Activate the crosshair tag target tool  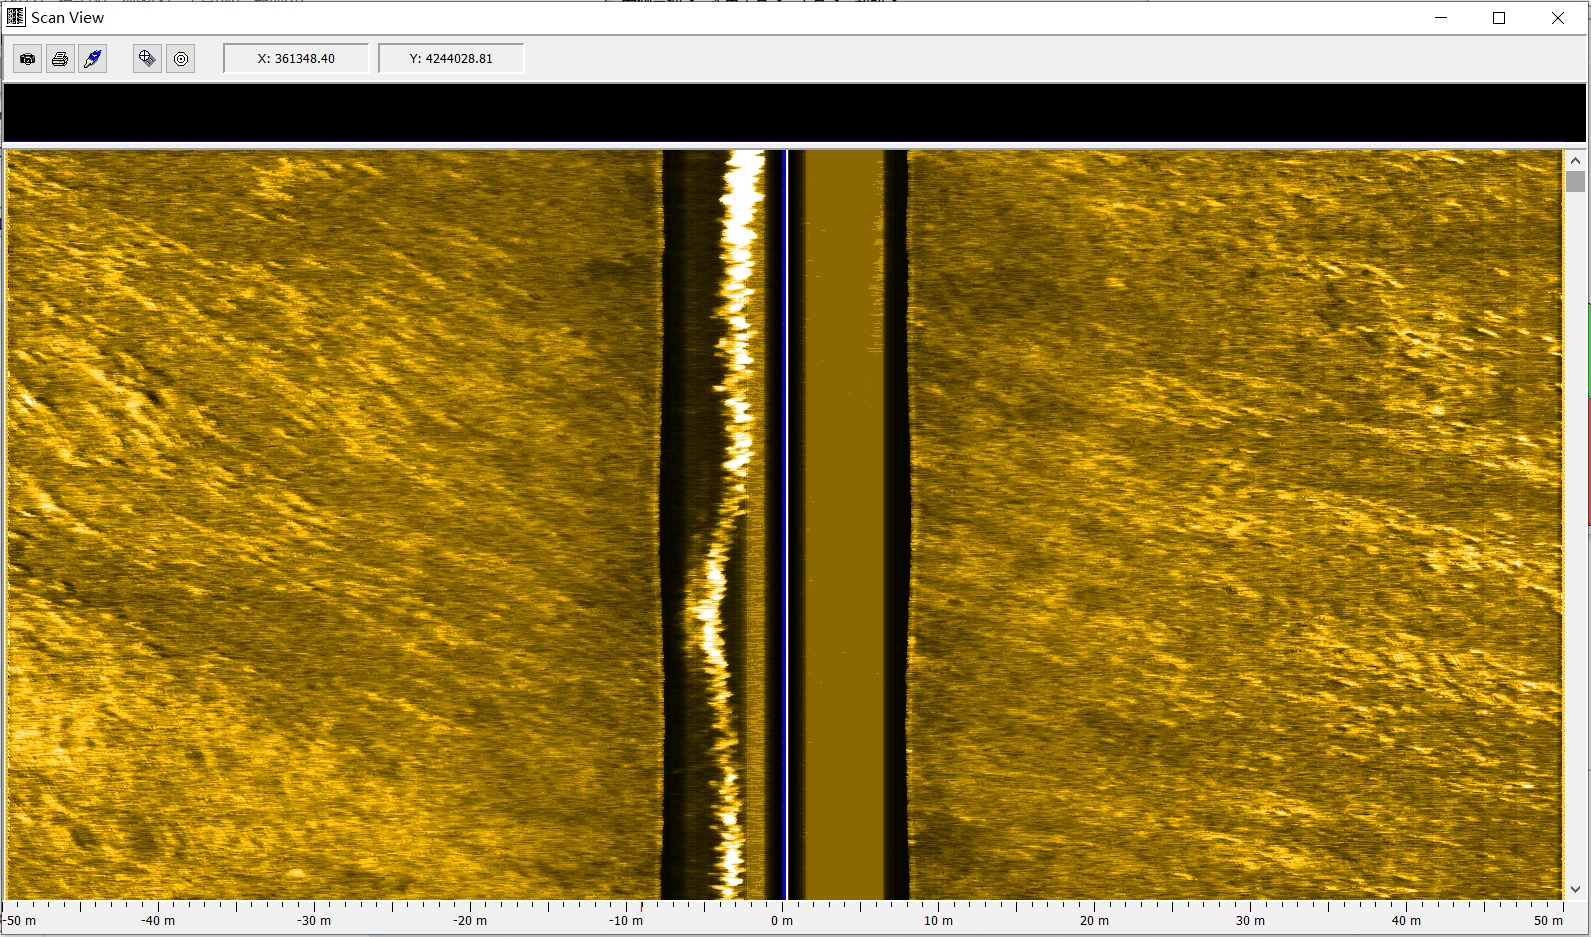(x=147, y=59)
